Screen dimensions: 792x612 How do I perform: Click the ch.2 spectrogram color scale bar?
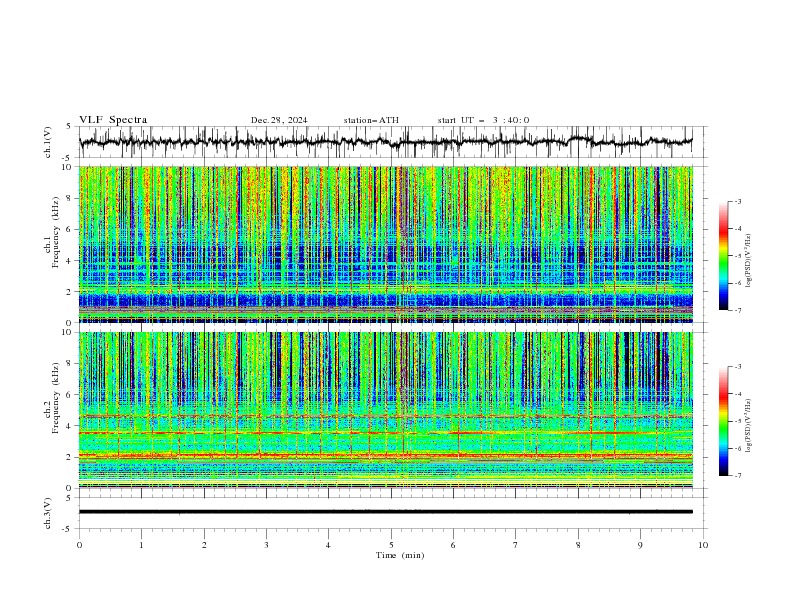pos(723,421)
